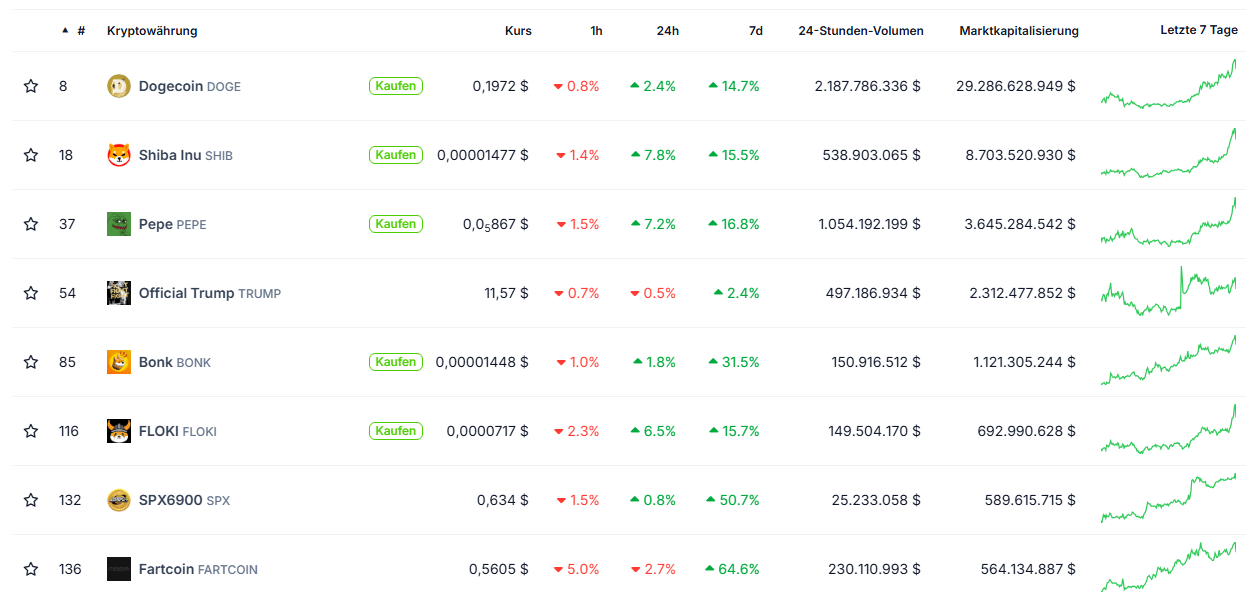Sort list by Kurs column header
Viewport: 1259px width, 601px height.
pos(518,31)
